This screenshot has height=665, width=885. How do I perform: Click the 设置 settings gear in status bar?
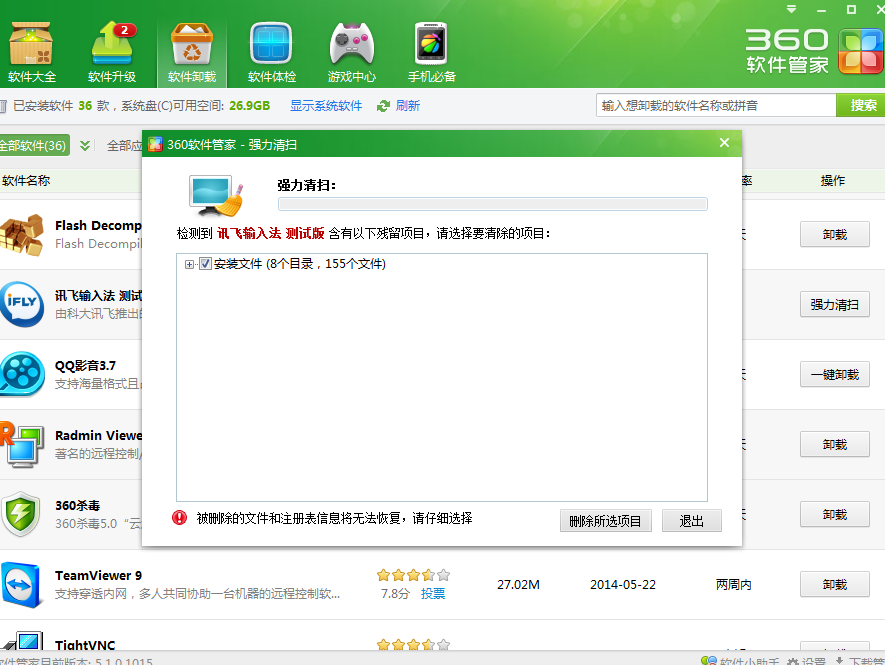(806, 660)
